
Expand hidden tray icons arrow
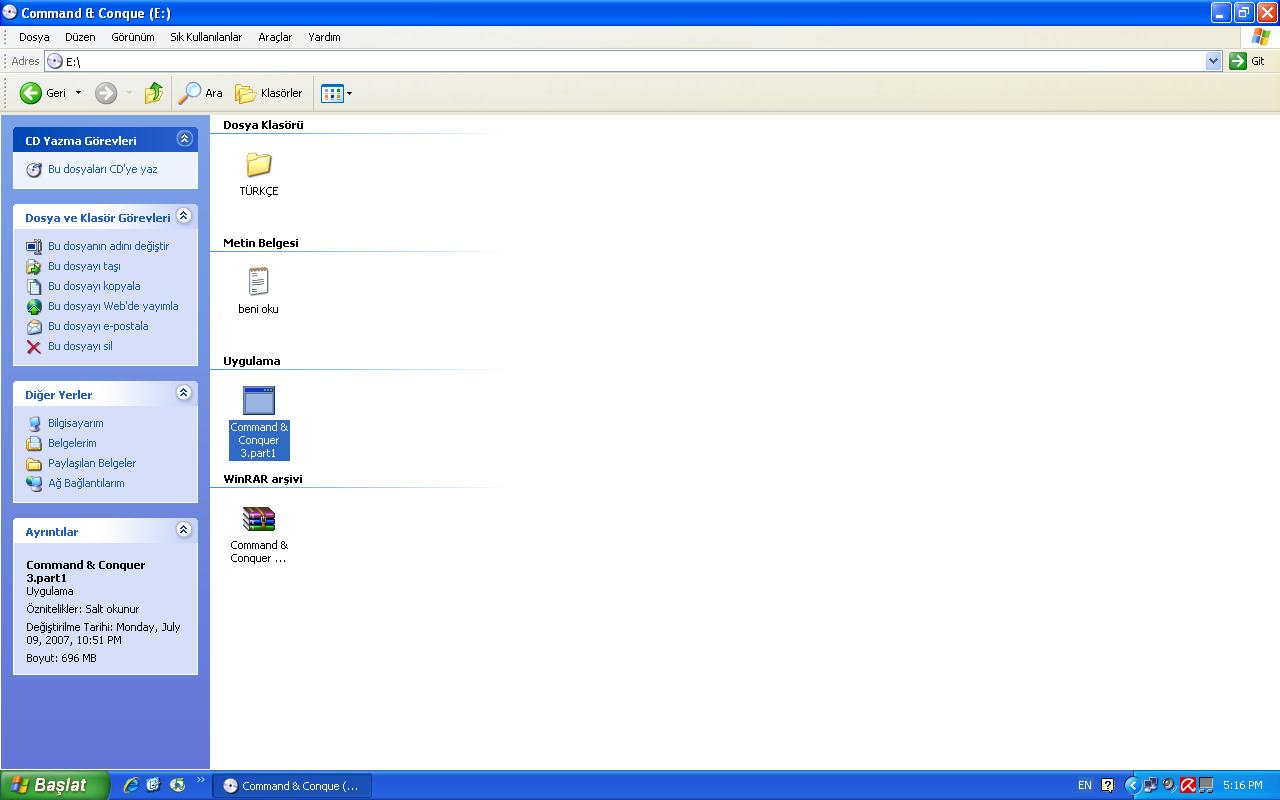coord(1132,786)
